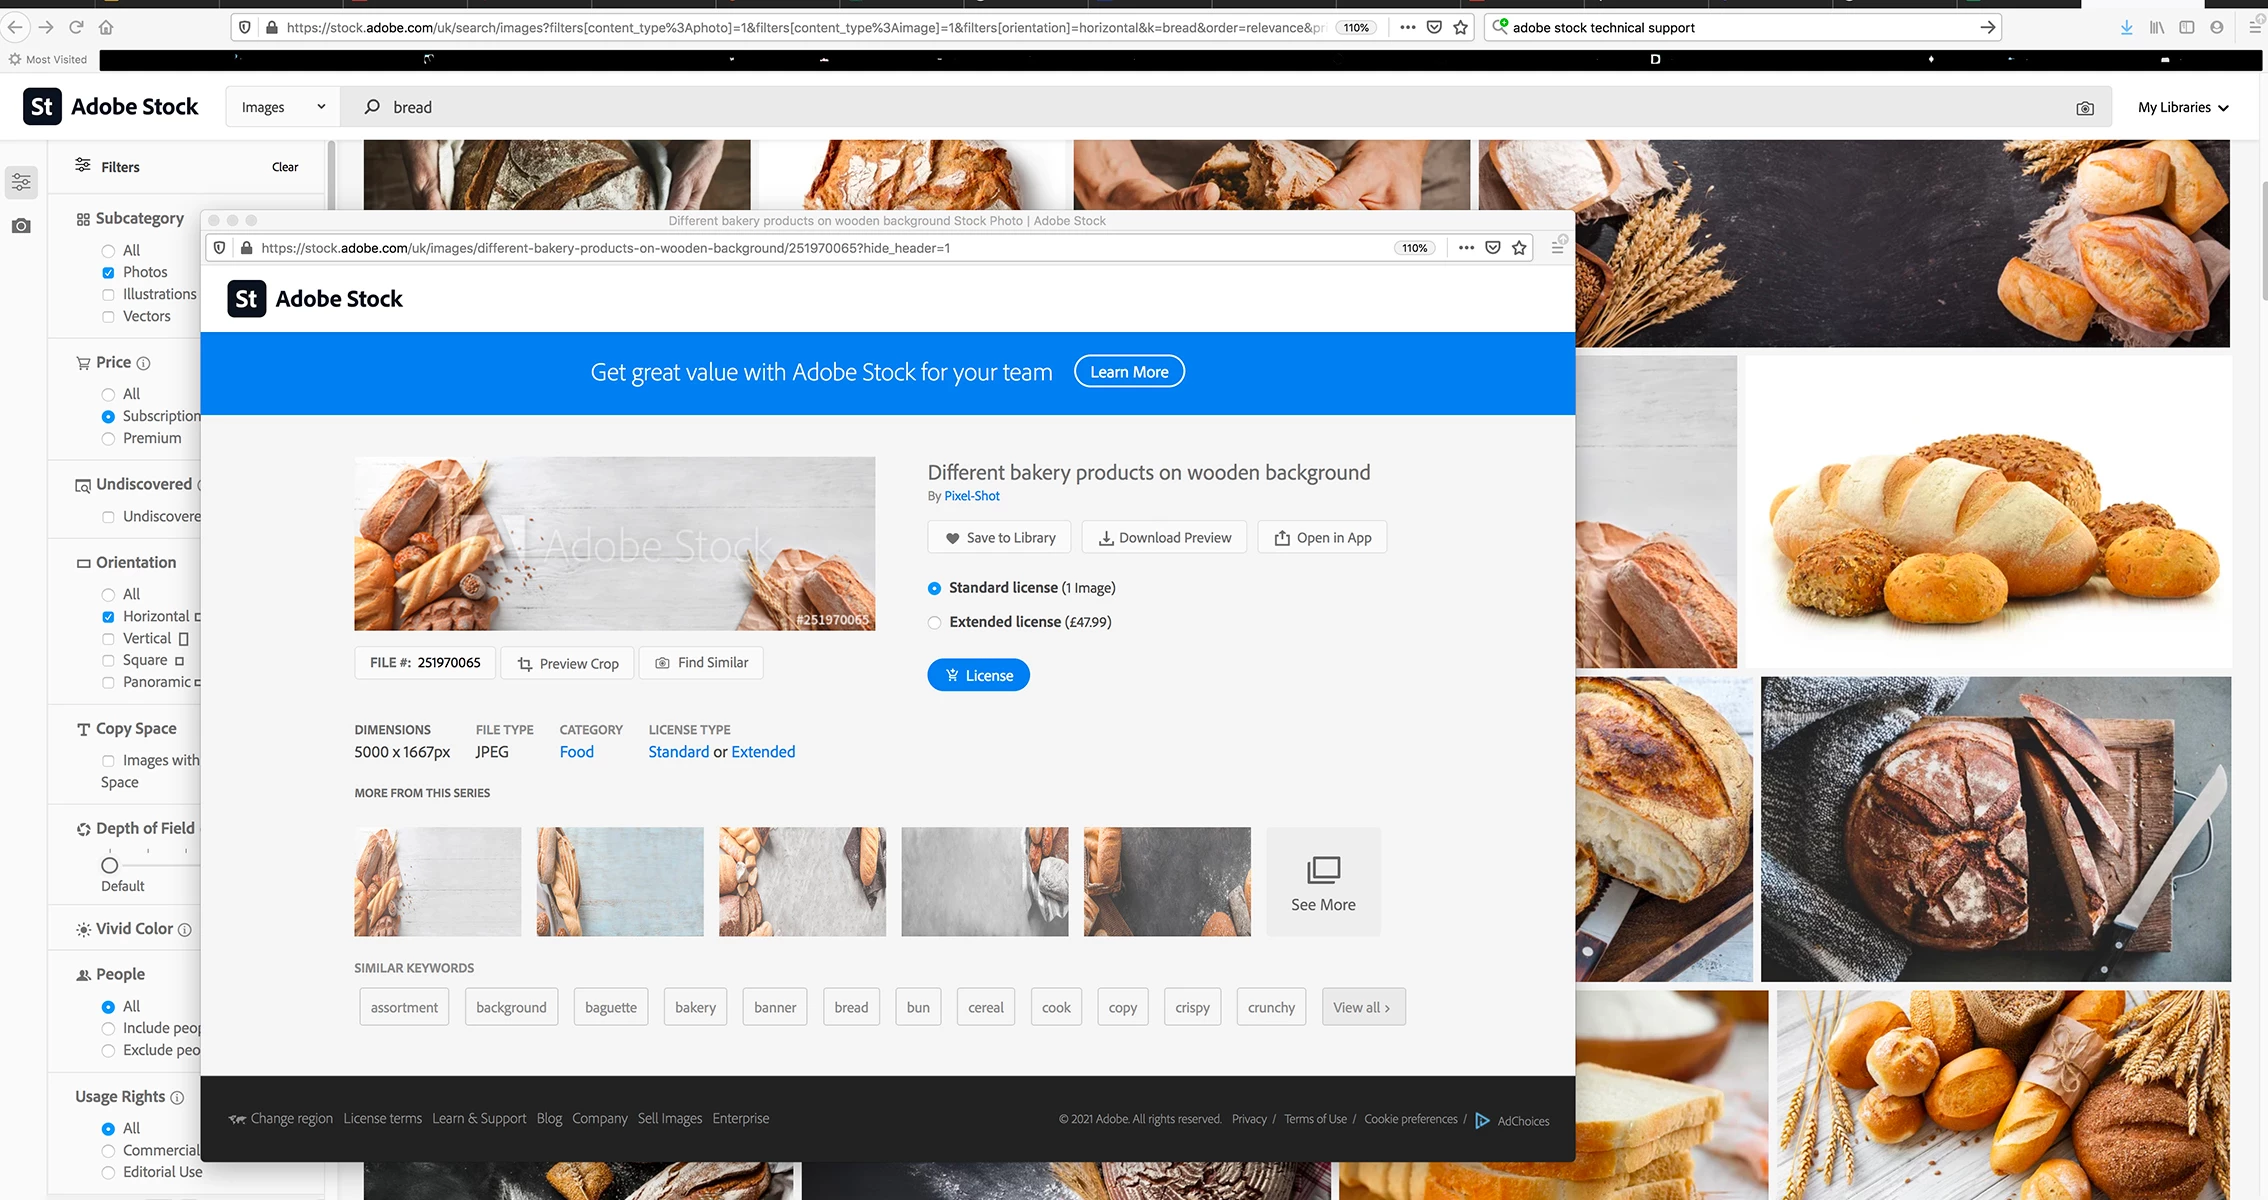
Task: Open the Images content type dropdown
Action: click(283, 107)
